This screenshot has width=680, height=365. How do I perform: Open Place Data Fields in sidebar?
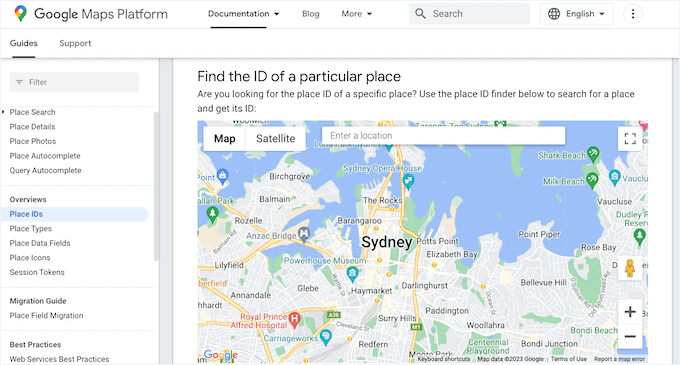coord(40,243)
